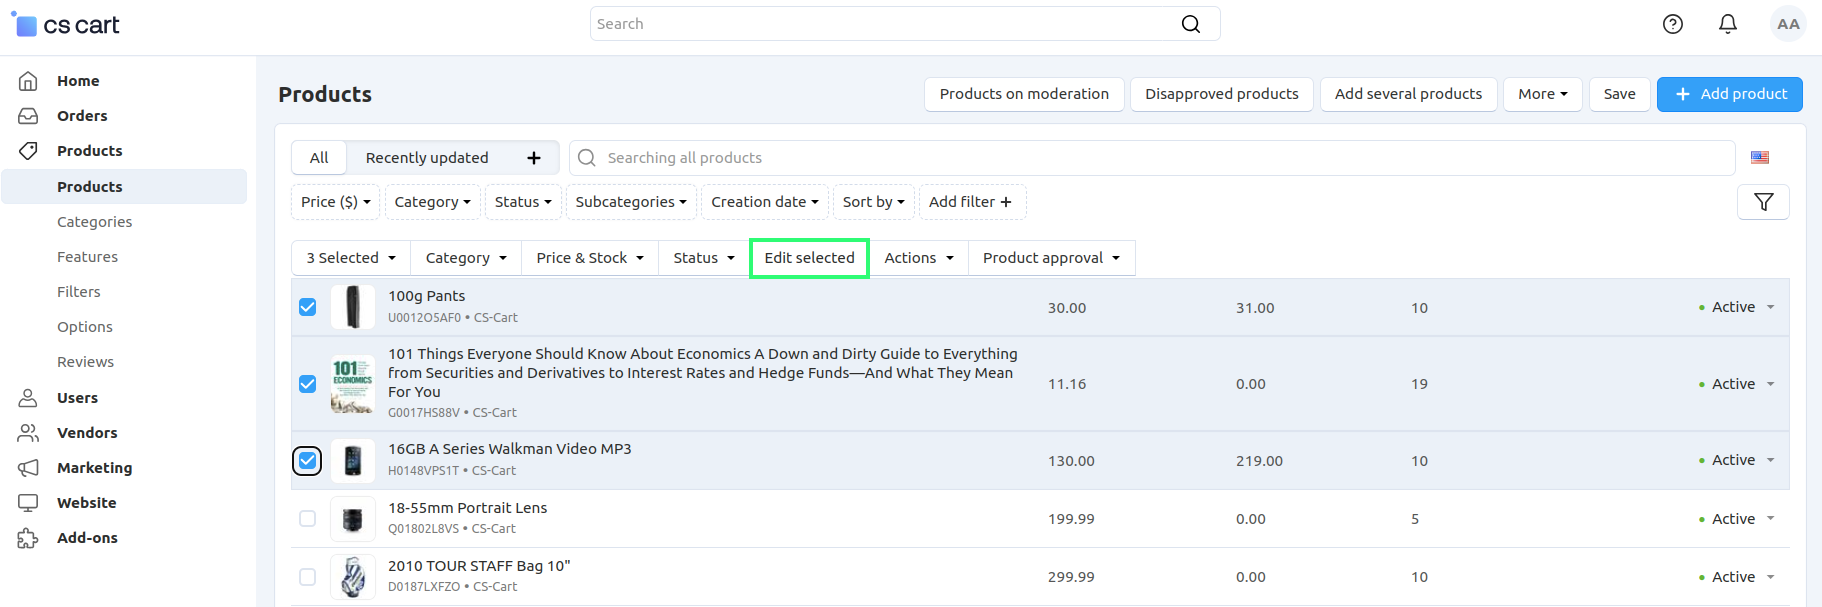Open the bulk Category dropdown in selection bar
This screenshot has height=607, width=1822.
click(466, 258)
